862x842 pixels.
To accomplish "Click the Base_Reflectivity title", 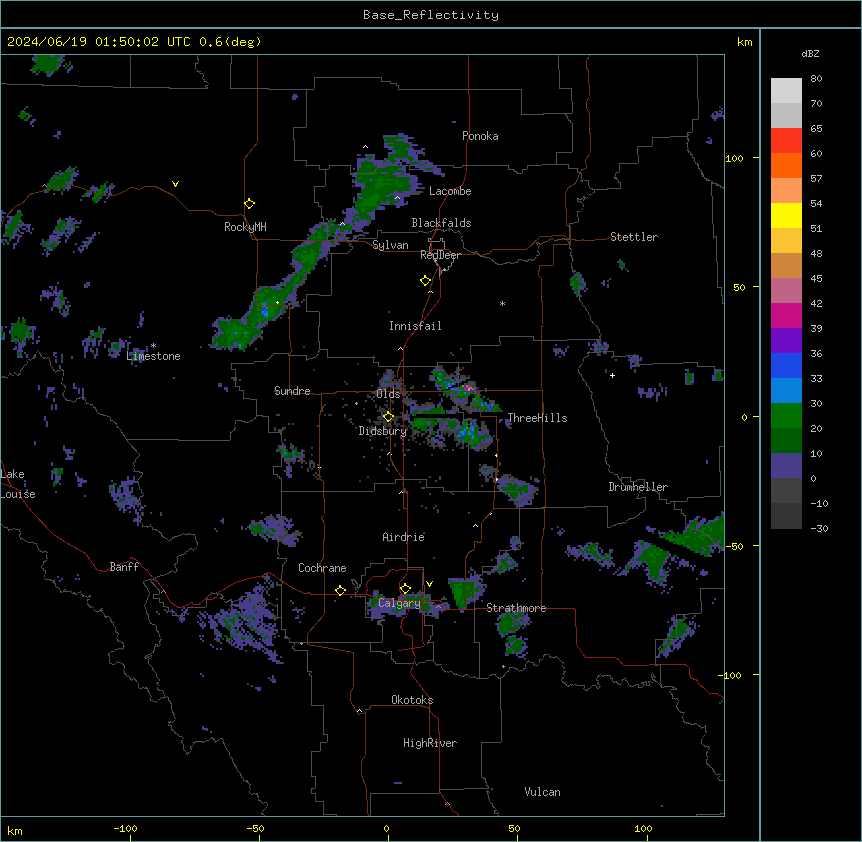I will click(431, 15).
